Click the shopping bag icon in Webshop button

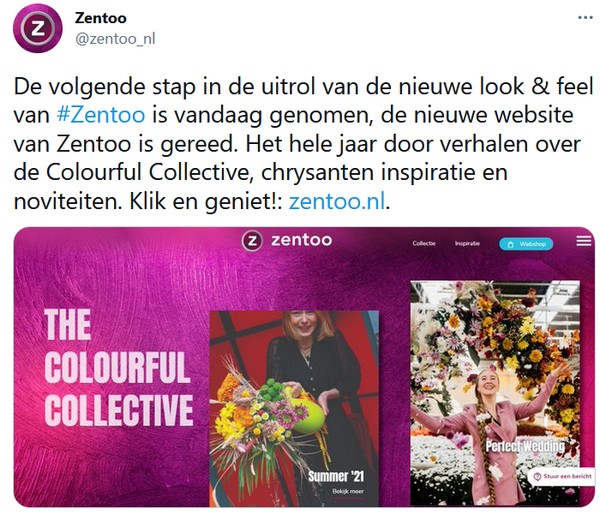coord(510,244)
